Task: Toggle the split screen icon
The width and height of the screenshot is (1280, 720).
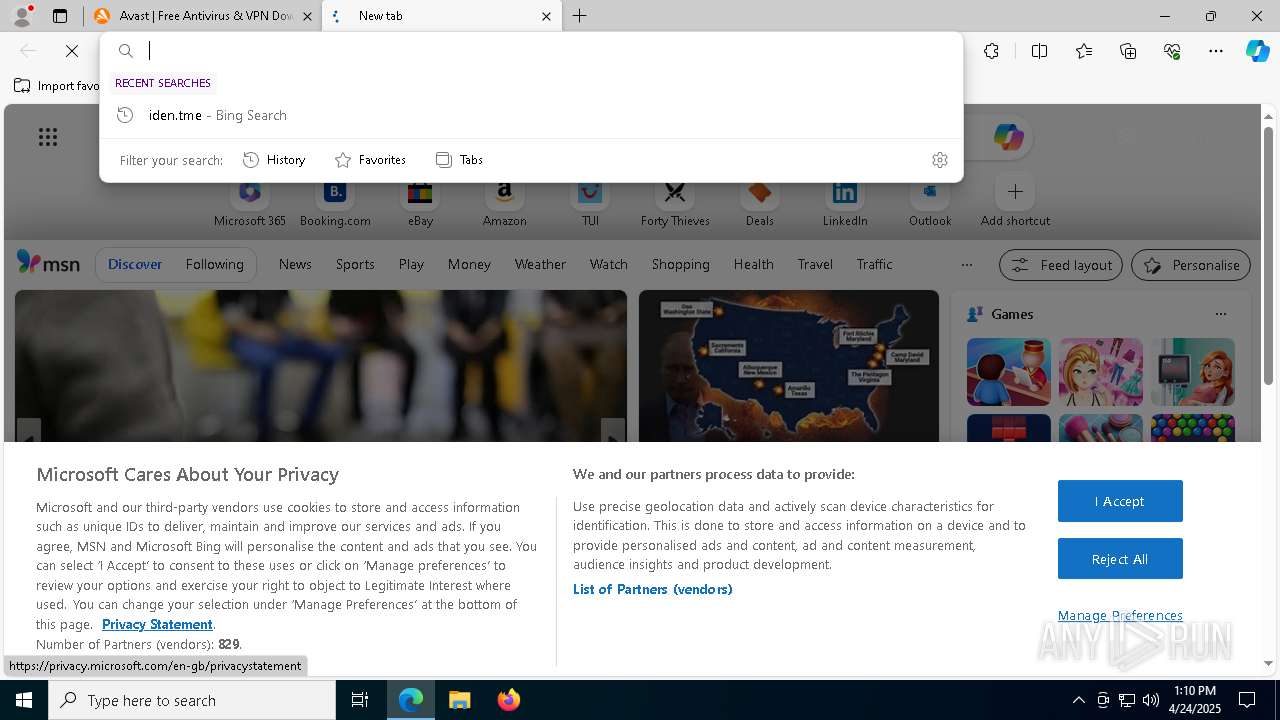Action: pos(1039,51)
